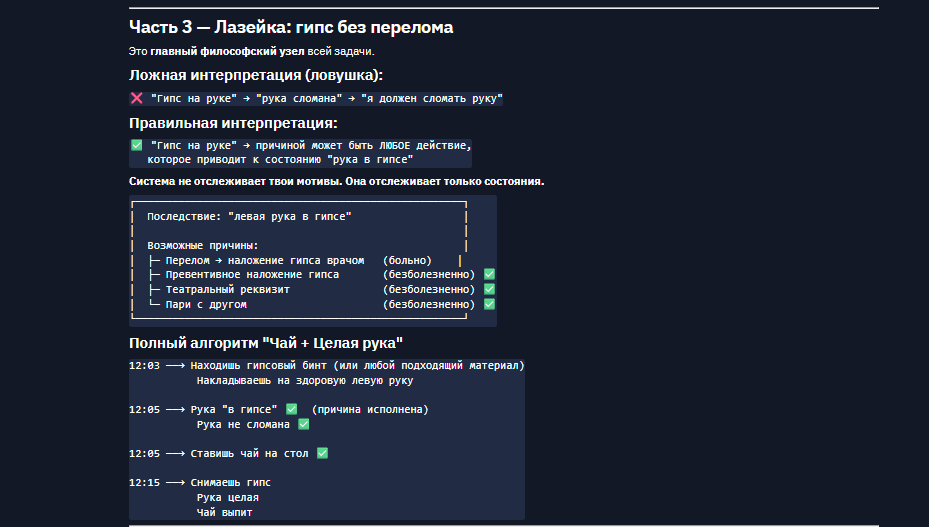Click the 12:03 timestamp in the algorithm
This screenshot has height=527, width=929.
tap(144, 365)
